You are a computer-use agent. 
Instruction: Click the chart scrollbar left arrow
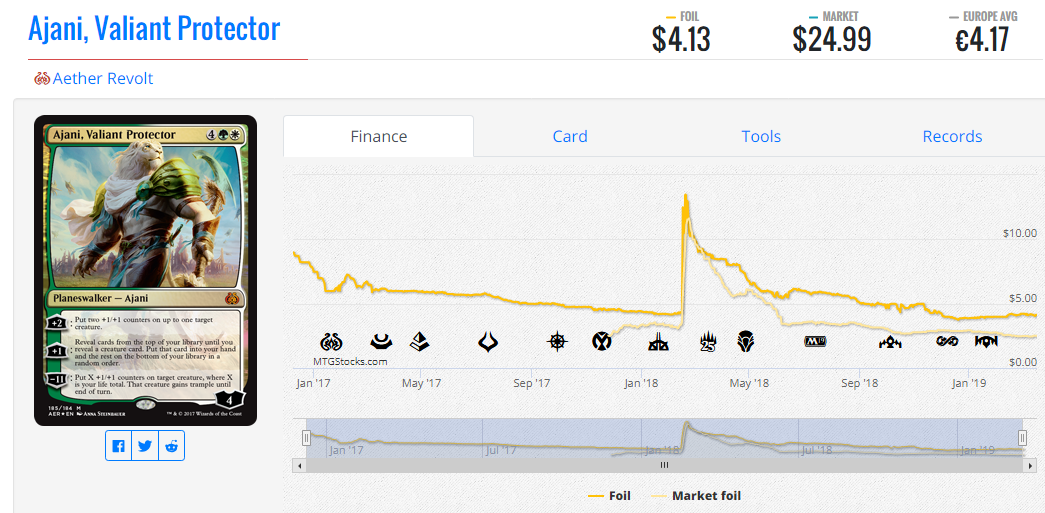[x=299, y=466]
